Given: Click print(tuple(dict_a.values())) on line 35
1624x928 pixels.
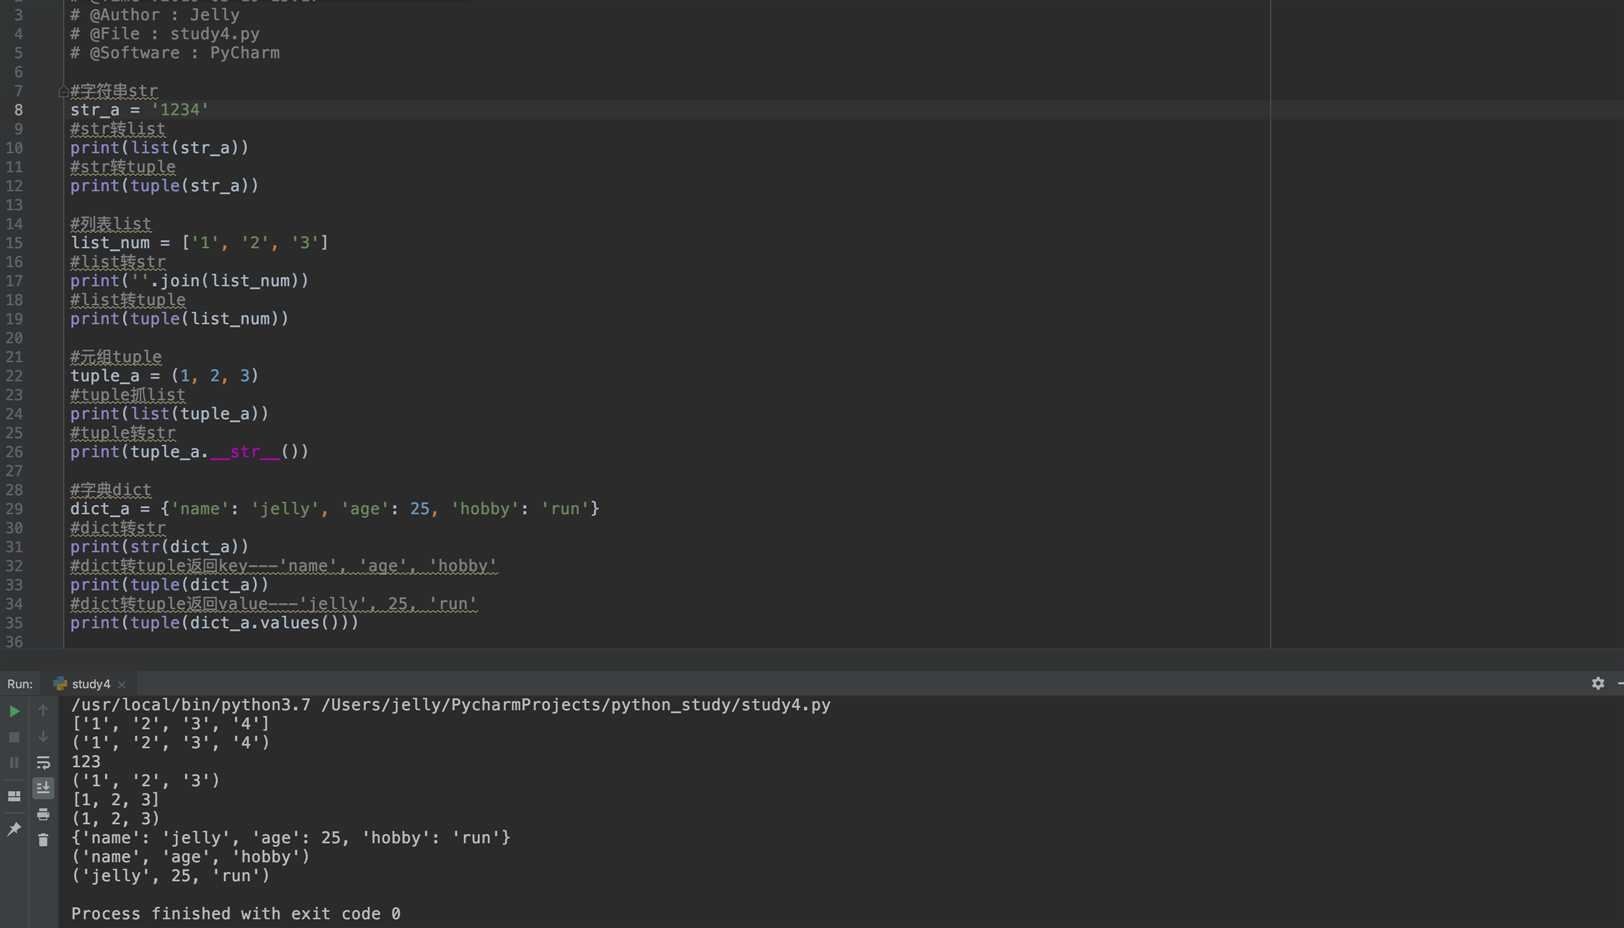Looking at the screenshot, I should (x=214, y=623).
